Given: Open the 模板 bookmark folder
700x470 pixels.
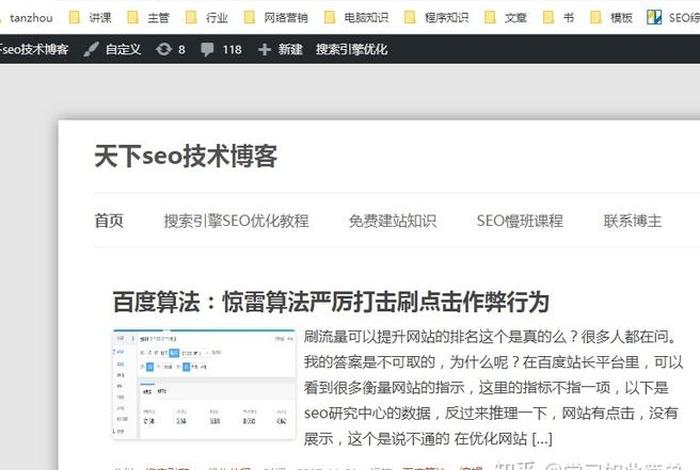Looking at the screenshot, I should point(611,18).
